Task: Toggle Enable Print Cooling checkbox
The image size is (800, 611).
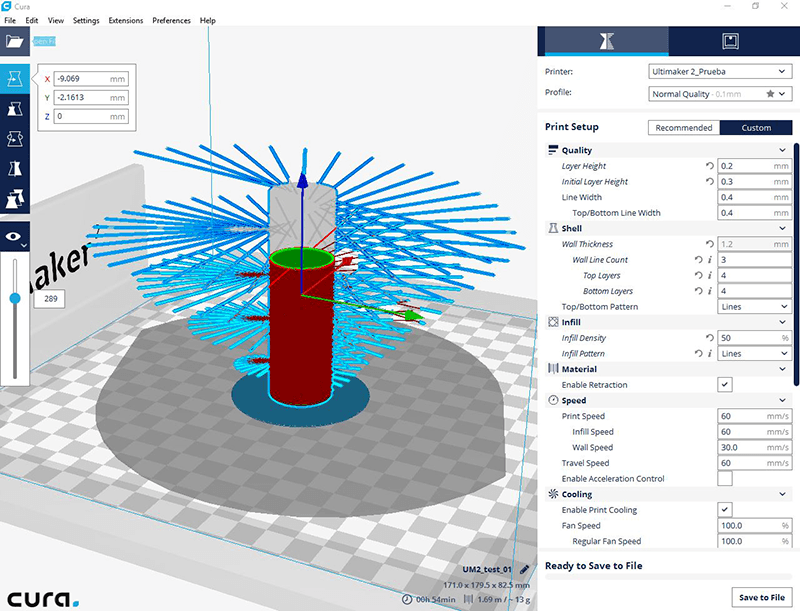Action: coord(724,510)
